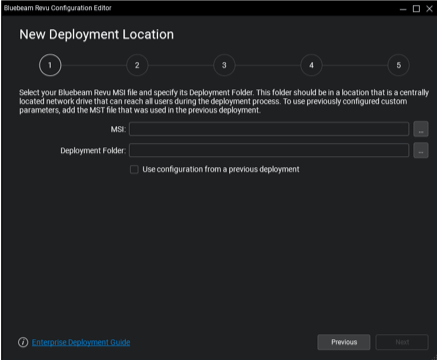Select step 1 circle in wizard progress
Screen dimensions: 437x360
tap(50, 65)
